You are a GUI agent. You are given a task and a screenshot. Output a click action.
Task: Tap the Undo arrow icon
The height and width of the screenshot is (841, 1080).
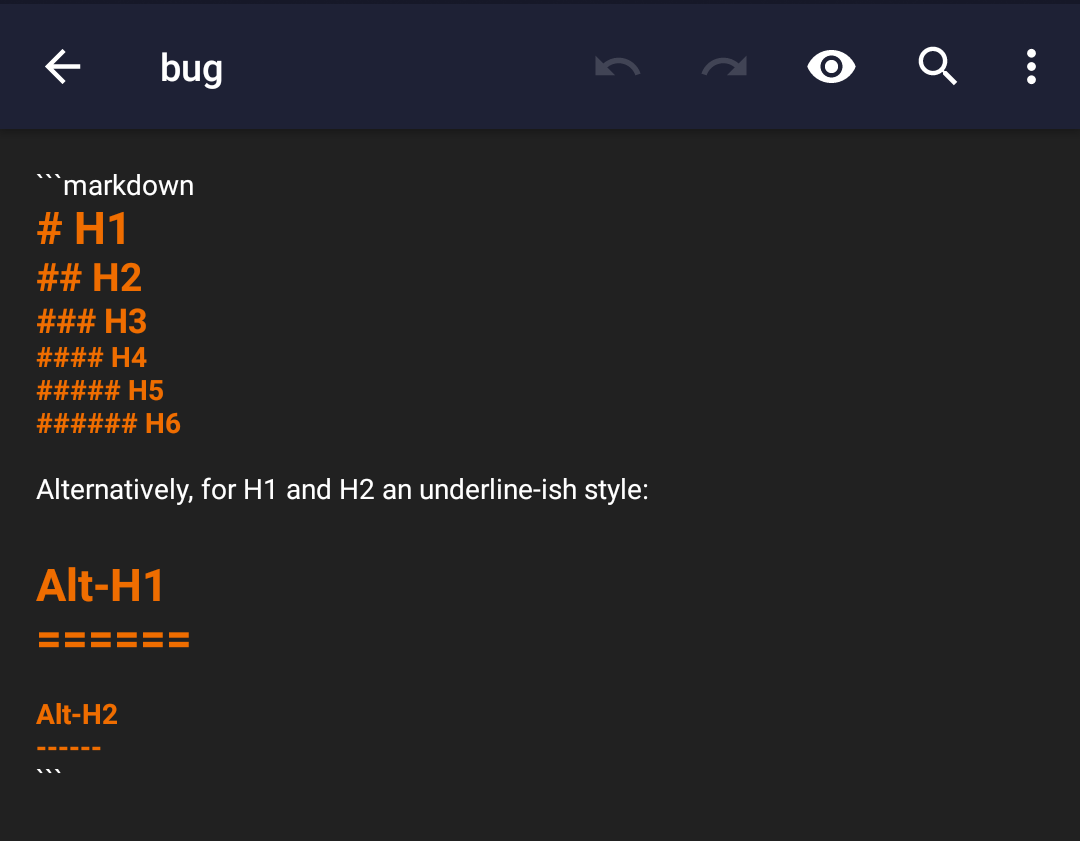coord(617,66)
